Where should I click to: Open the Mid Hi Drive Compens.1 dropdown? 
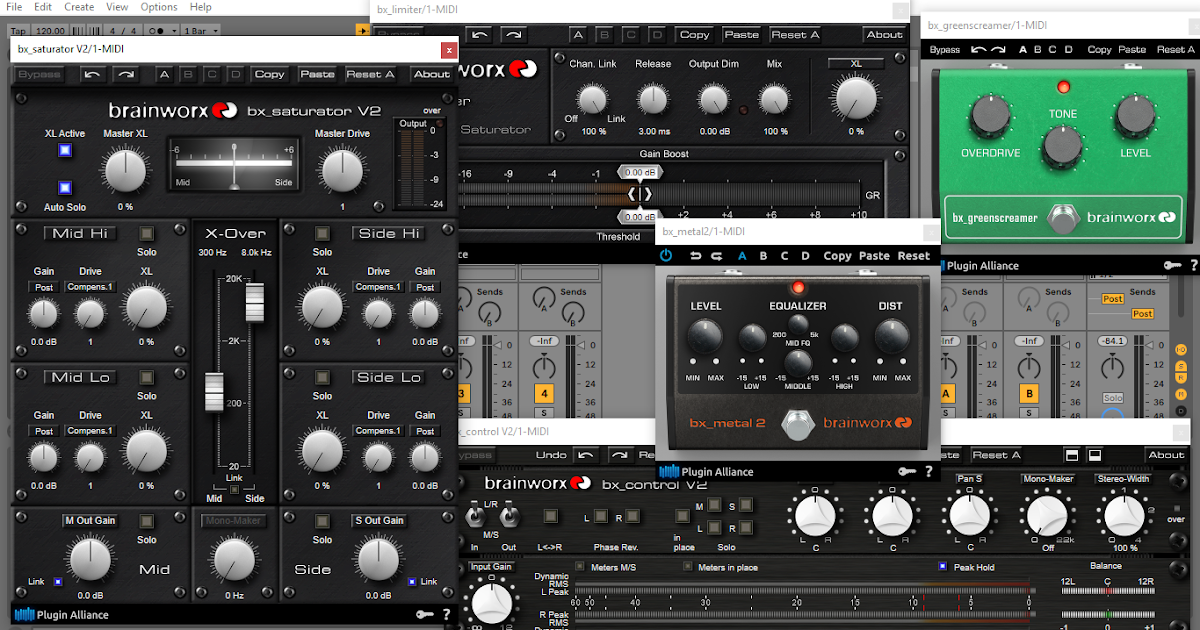tap(91, 287)
